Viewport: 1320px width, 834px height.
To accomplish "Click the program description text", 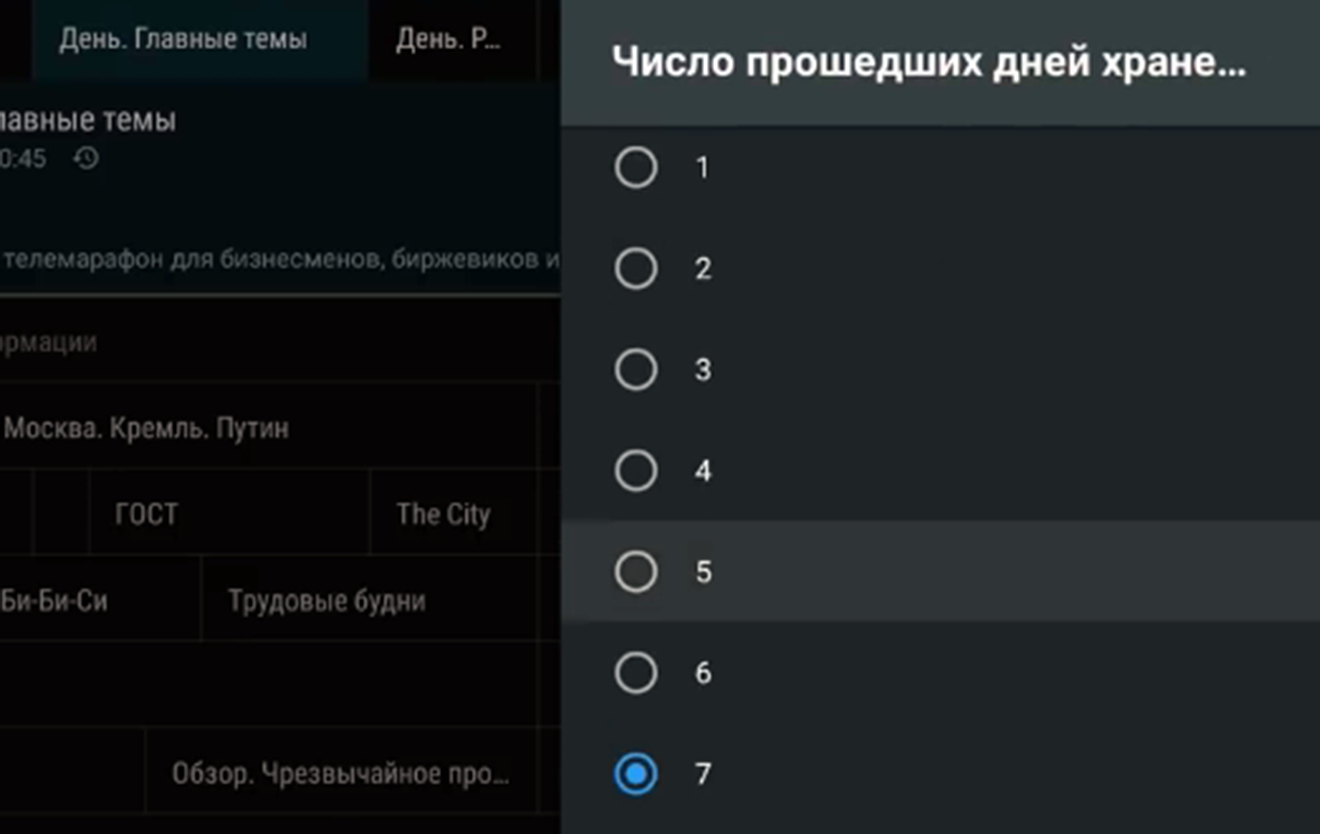I will coord(280,259).
